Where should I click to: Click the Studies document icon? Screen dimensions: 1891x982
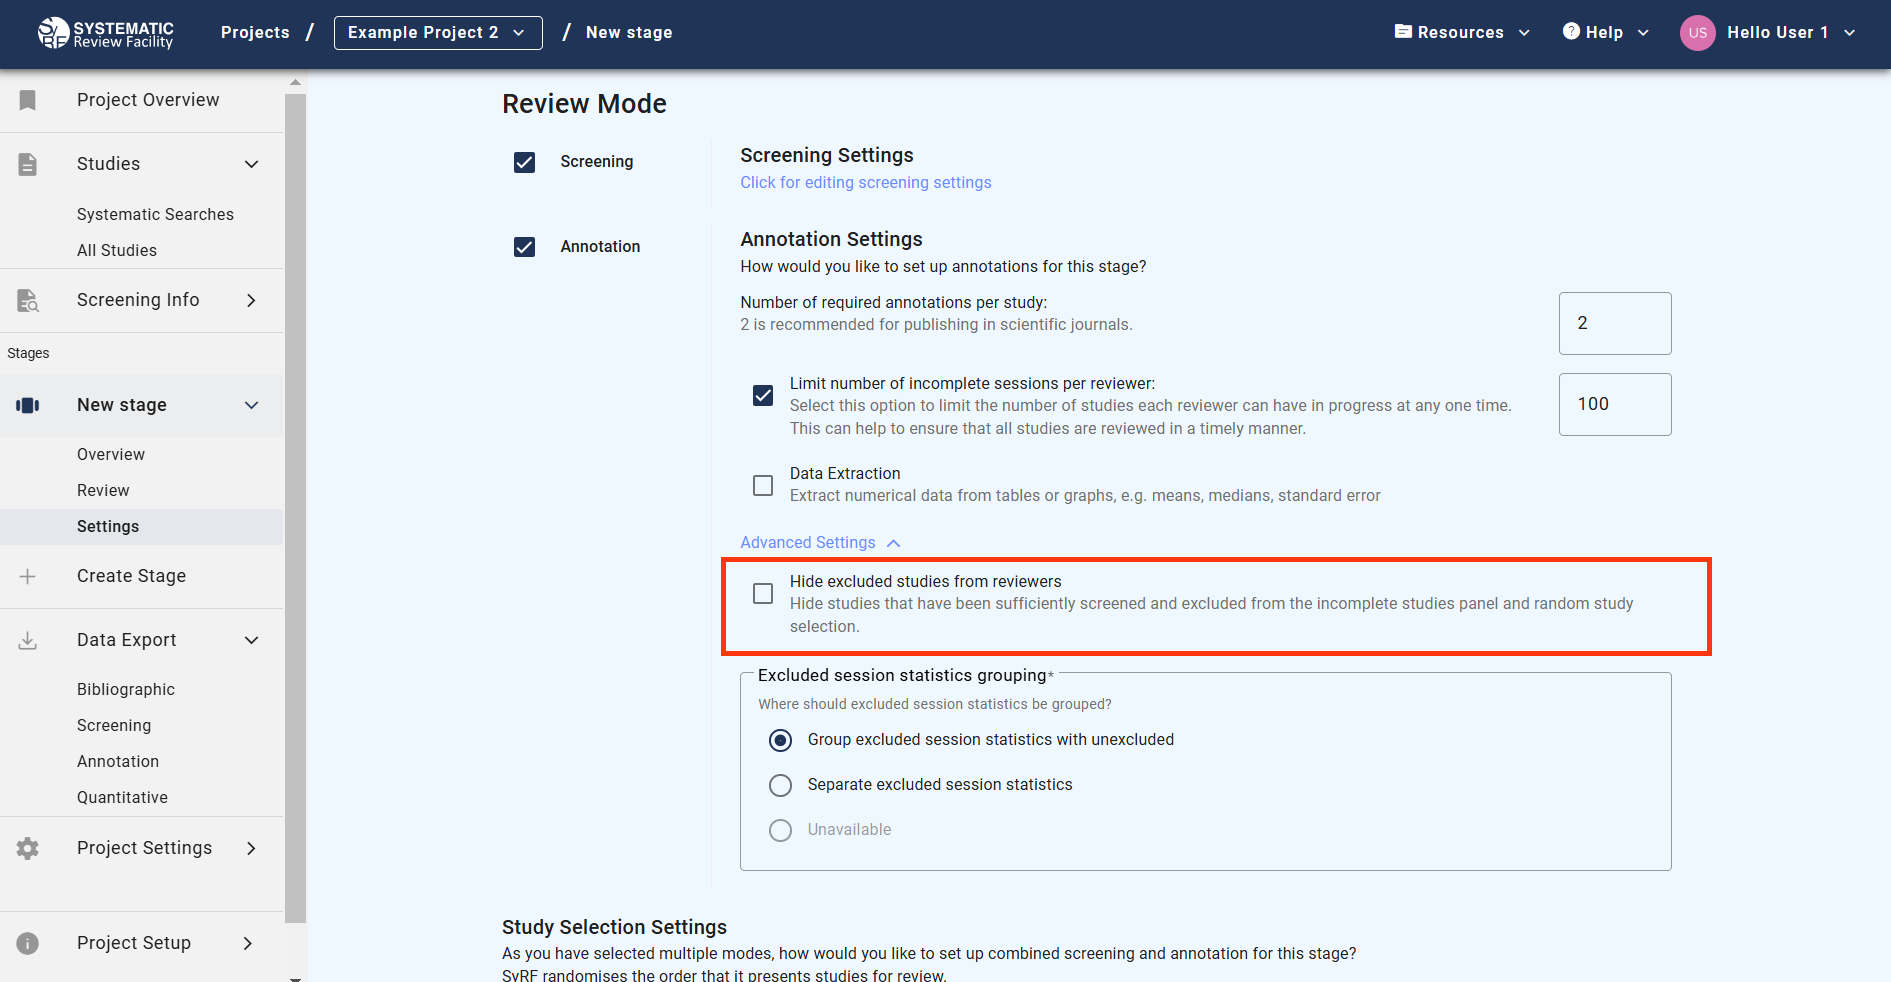click(28, 164)
